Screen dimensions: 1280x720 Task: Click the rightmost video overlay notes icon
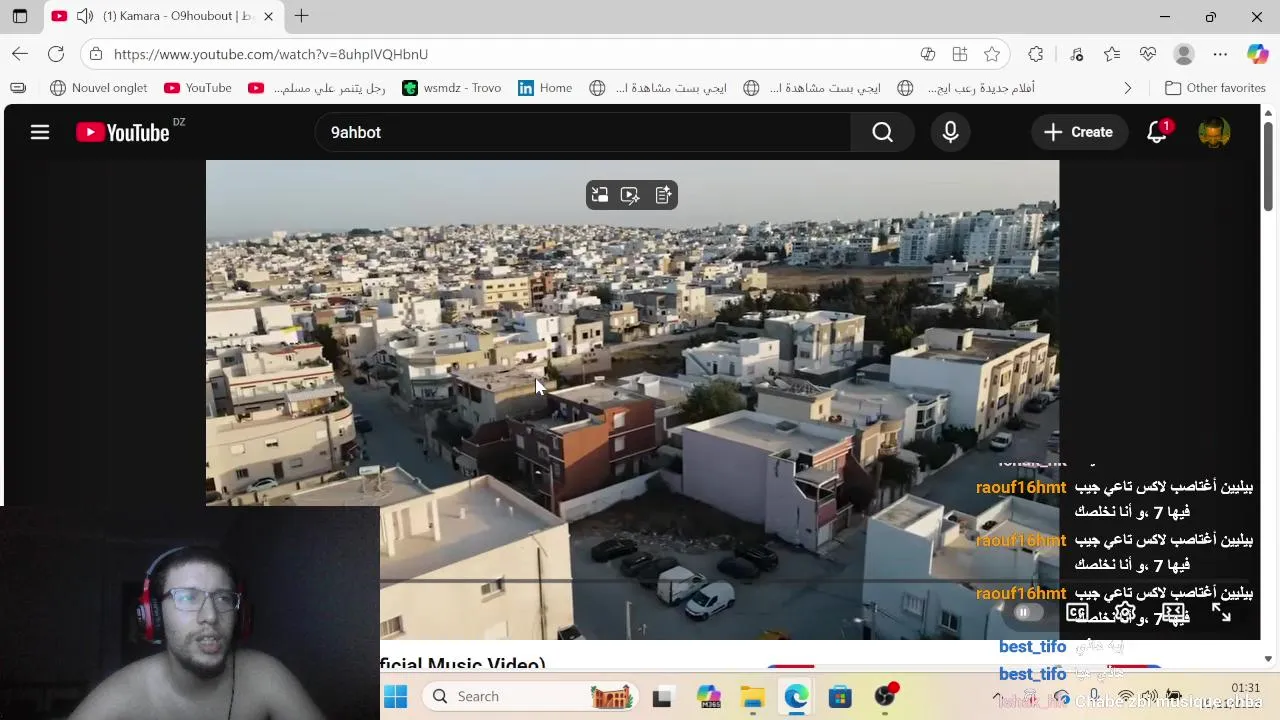662,195
